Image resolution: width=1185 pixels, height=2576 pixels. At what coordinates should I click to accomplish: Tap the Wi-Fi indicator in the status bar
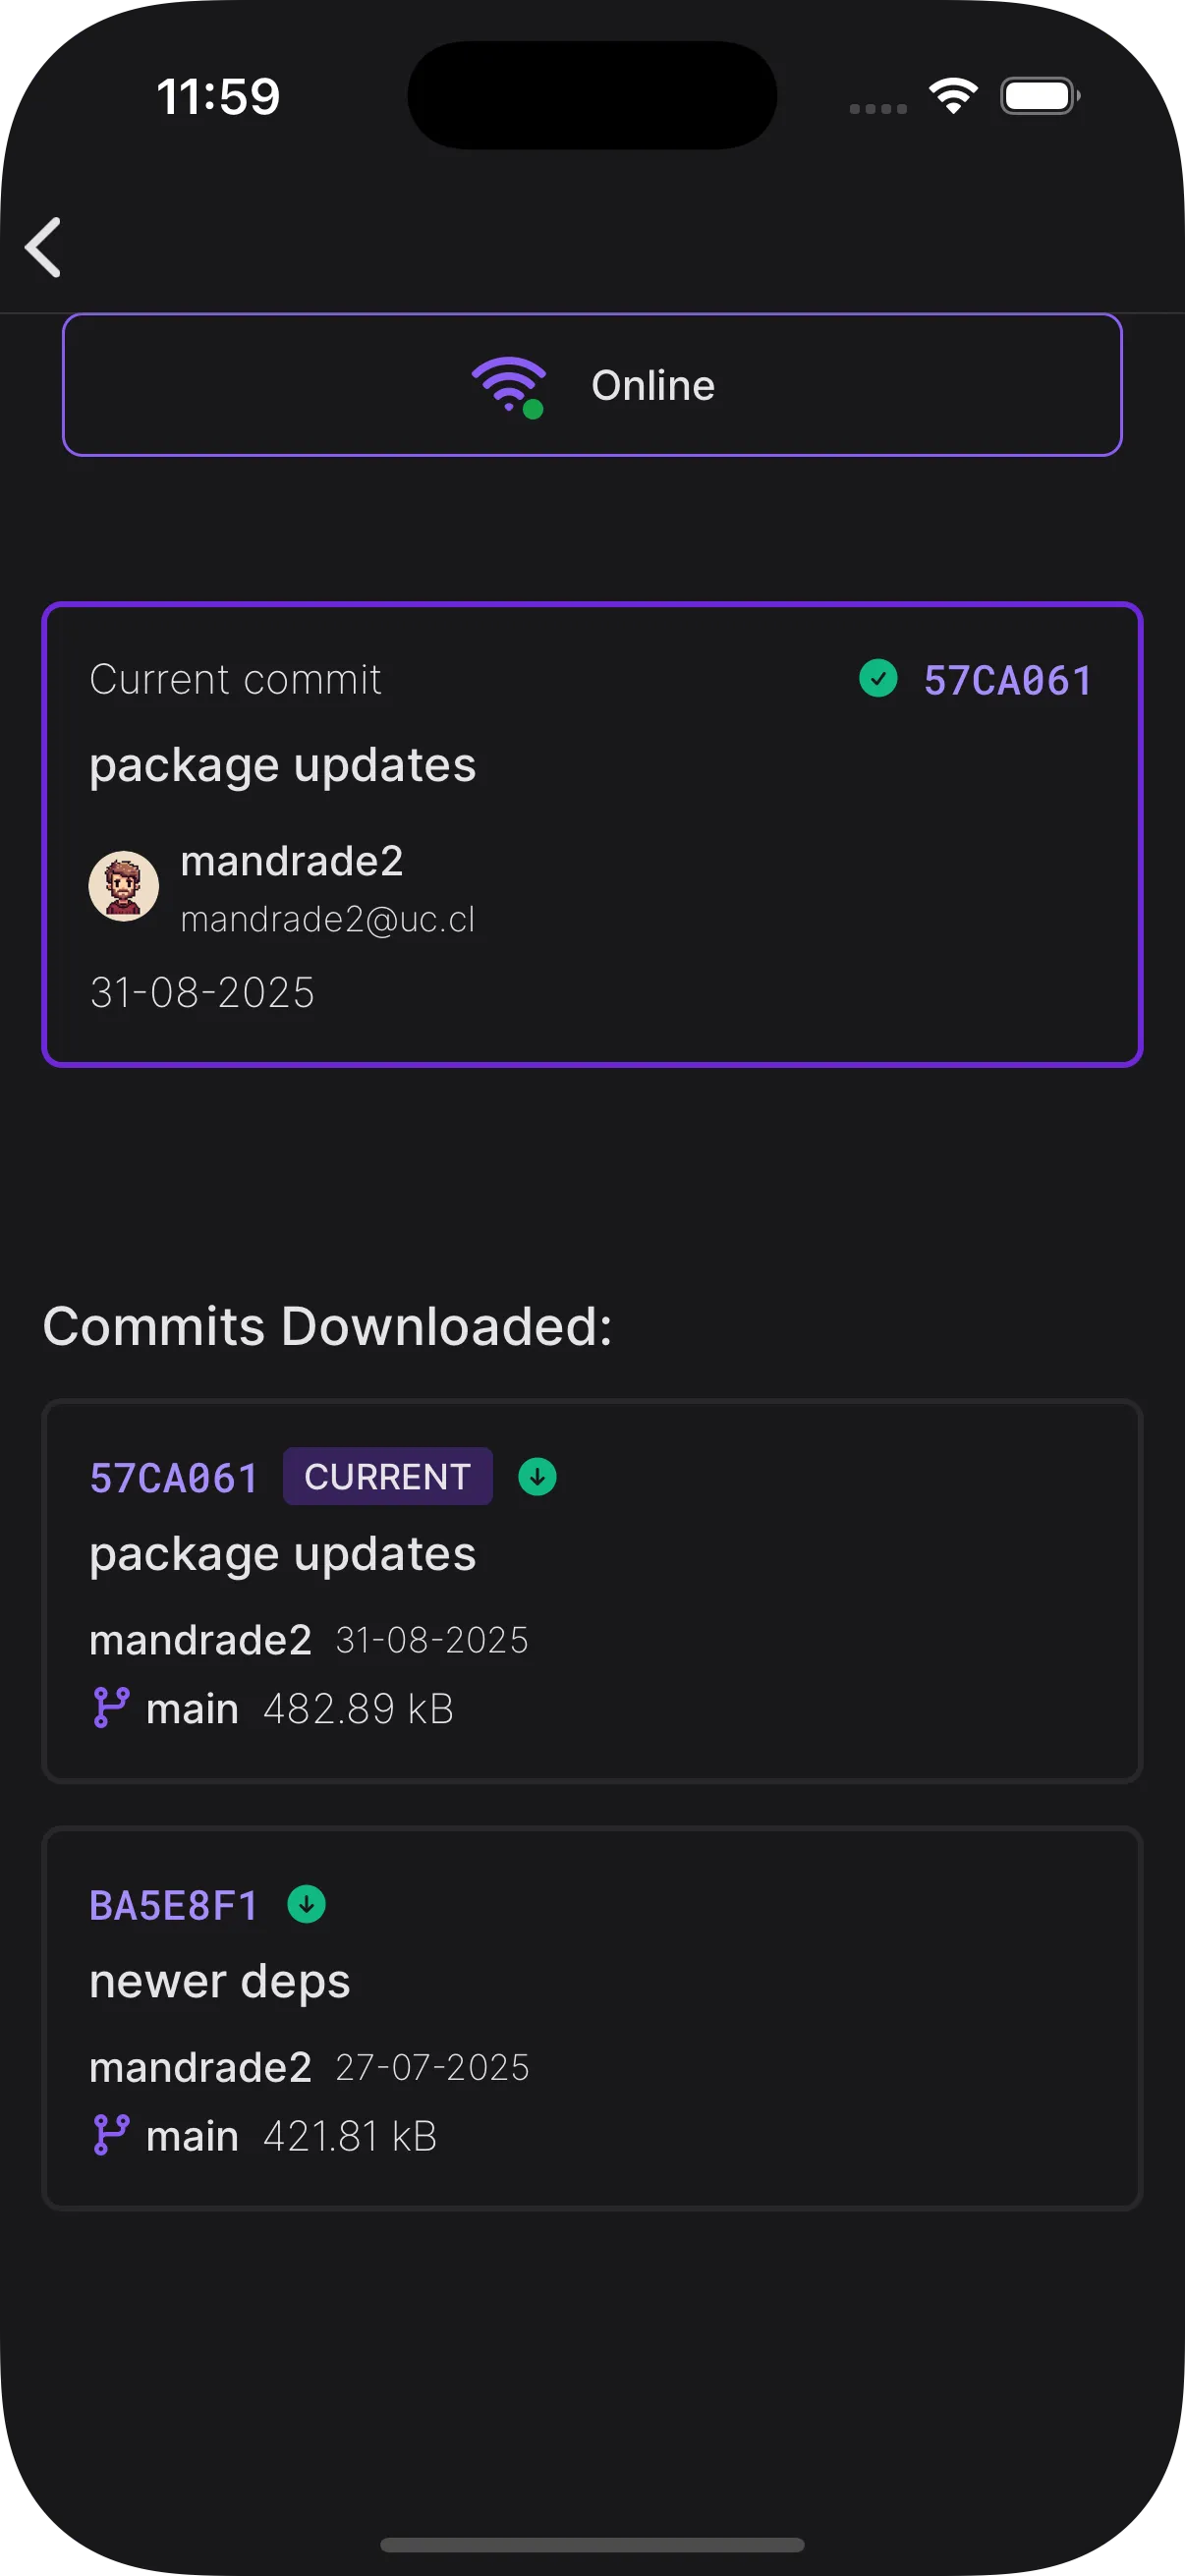(953, 96)
